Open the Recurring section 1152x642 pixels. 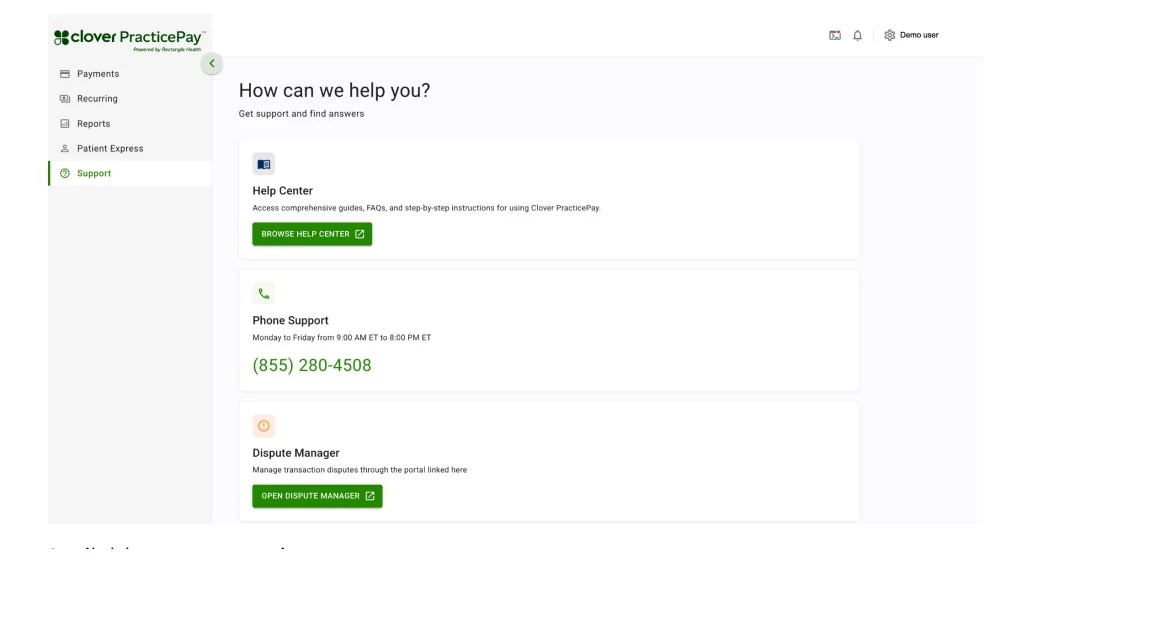130,98
